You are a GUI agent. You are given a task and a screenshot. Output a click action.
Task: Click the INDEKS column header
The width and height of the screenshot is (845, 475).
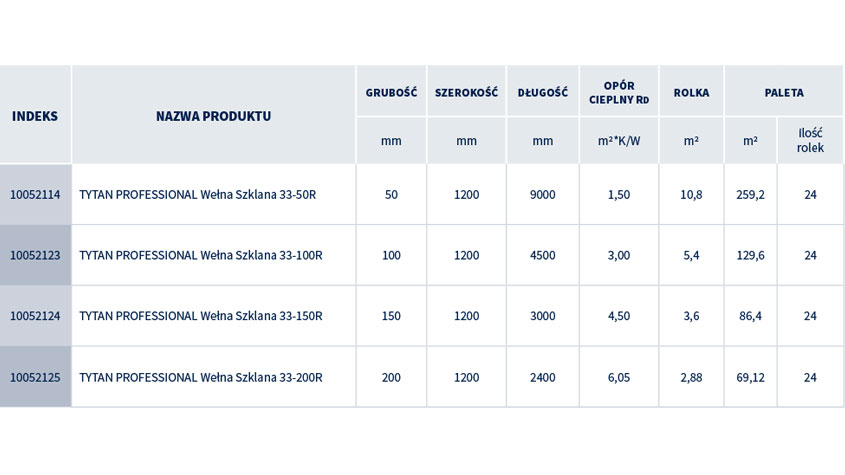pos(35,116)
